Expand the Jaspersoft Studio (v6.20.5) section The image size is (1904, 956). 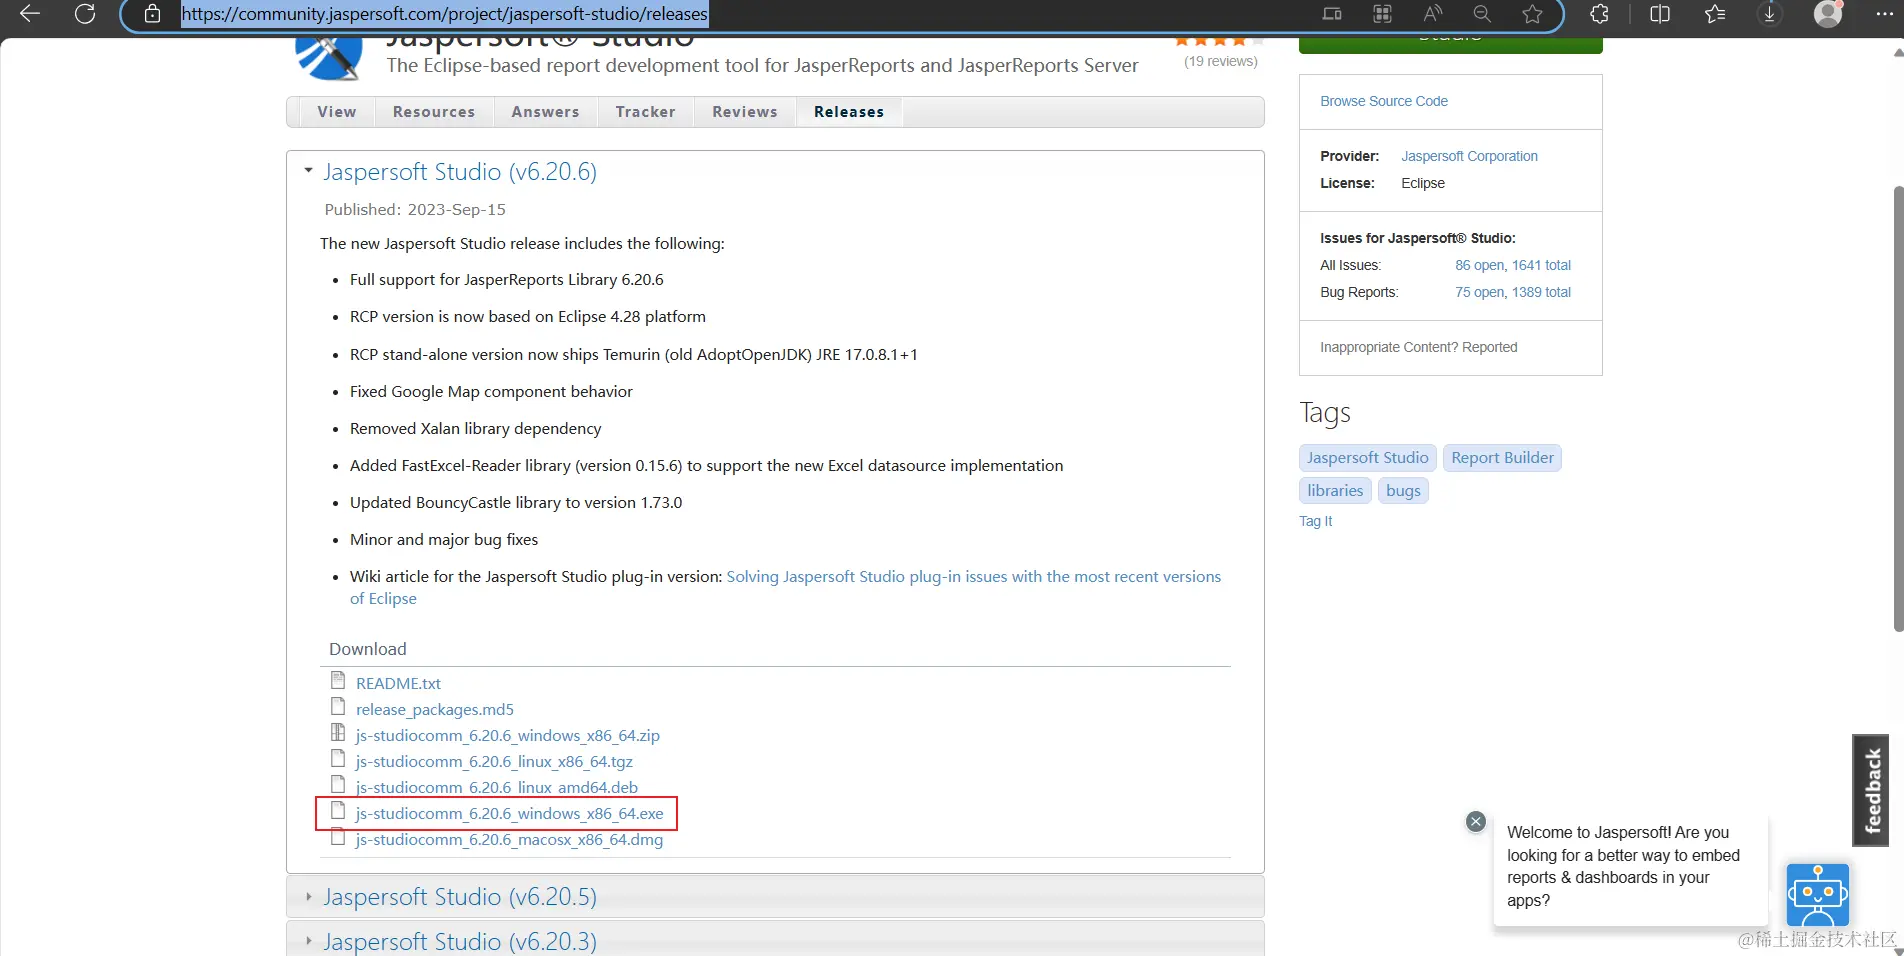coord(308,897)
